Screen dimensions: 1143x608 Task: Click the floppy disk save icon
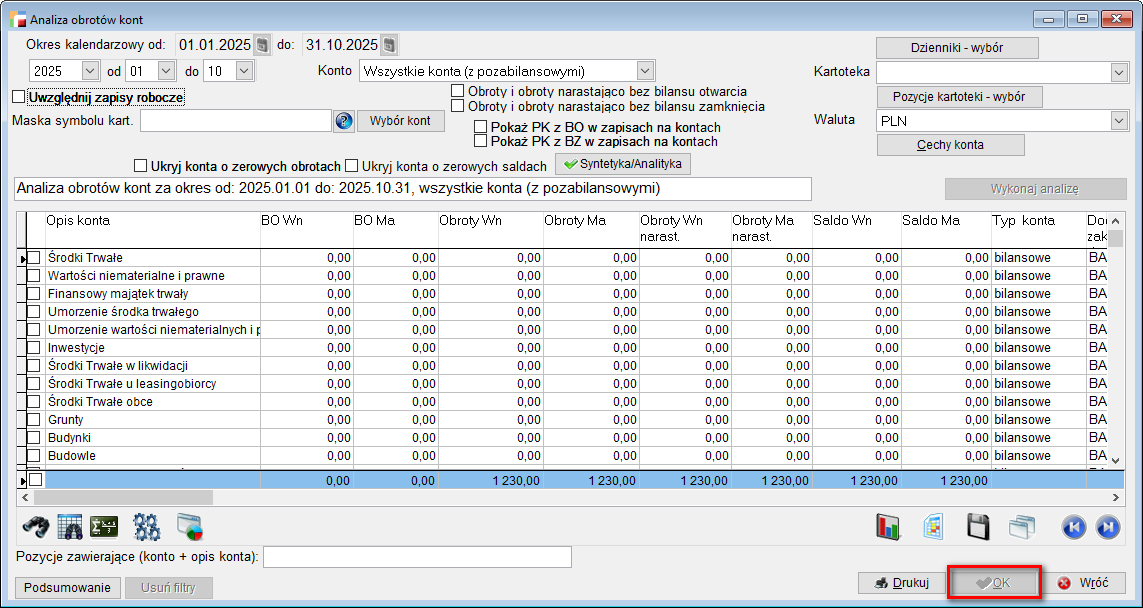point(978,526)
